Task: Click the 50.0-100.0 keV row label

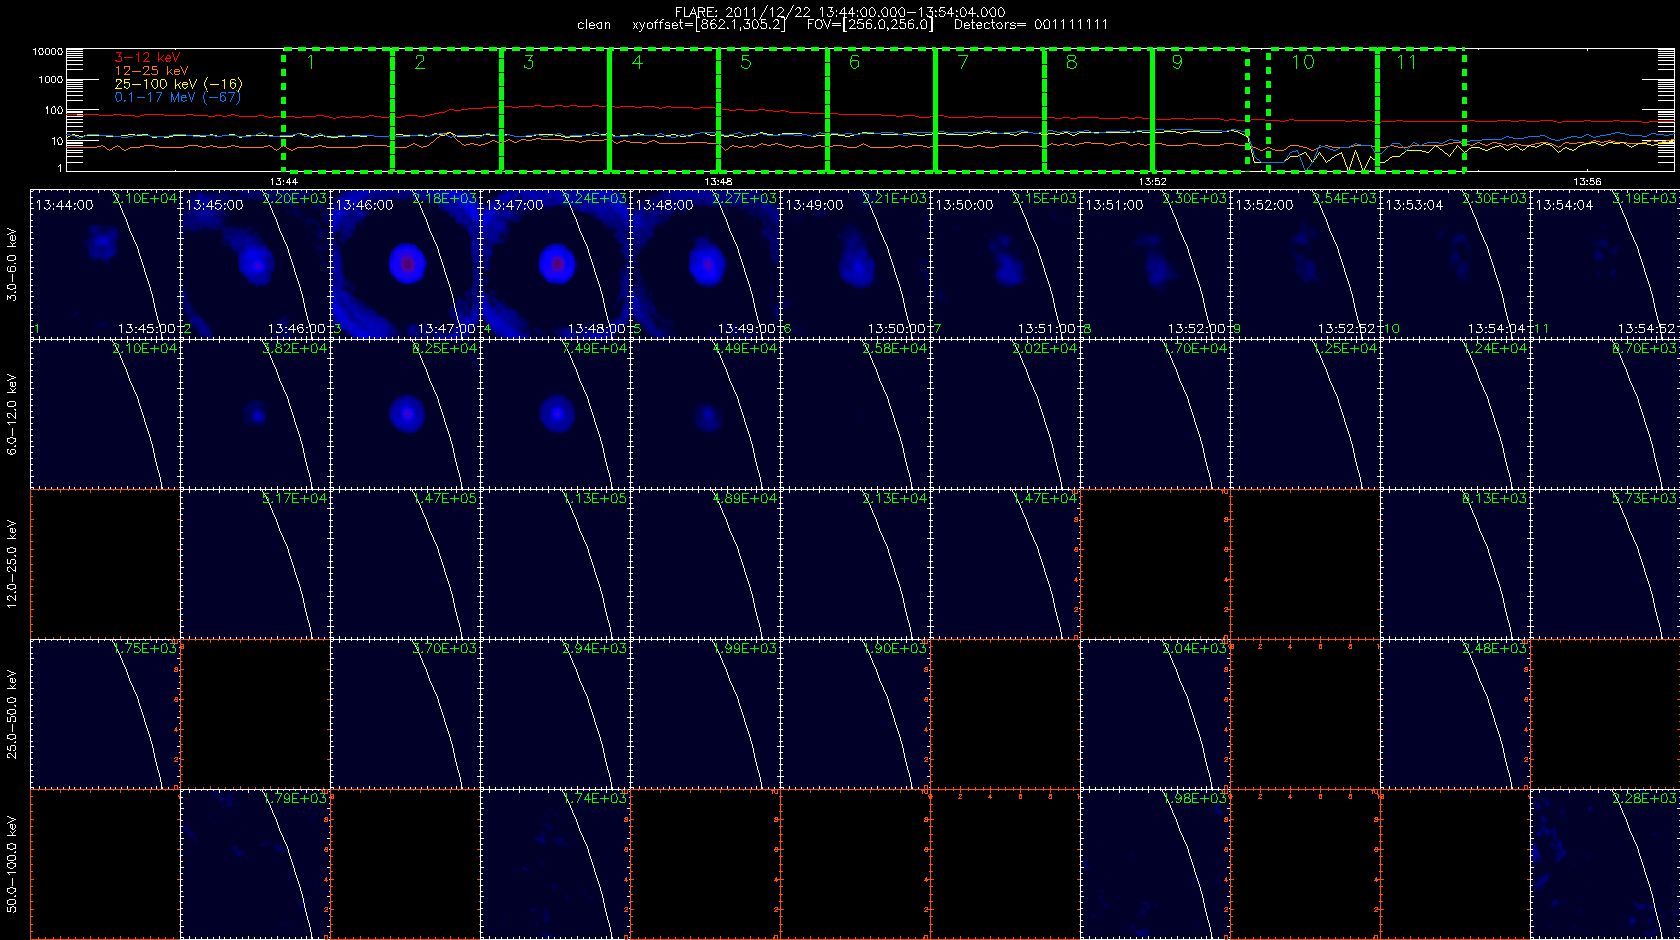Action: coord(12,864)
